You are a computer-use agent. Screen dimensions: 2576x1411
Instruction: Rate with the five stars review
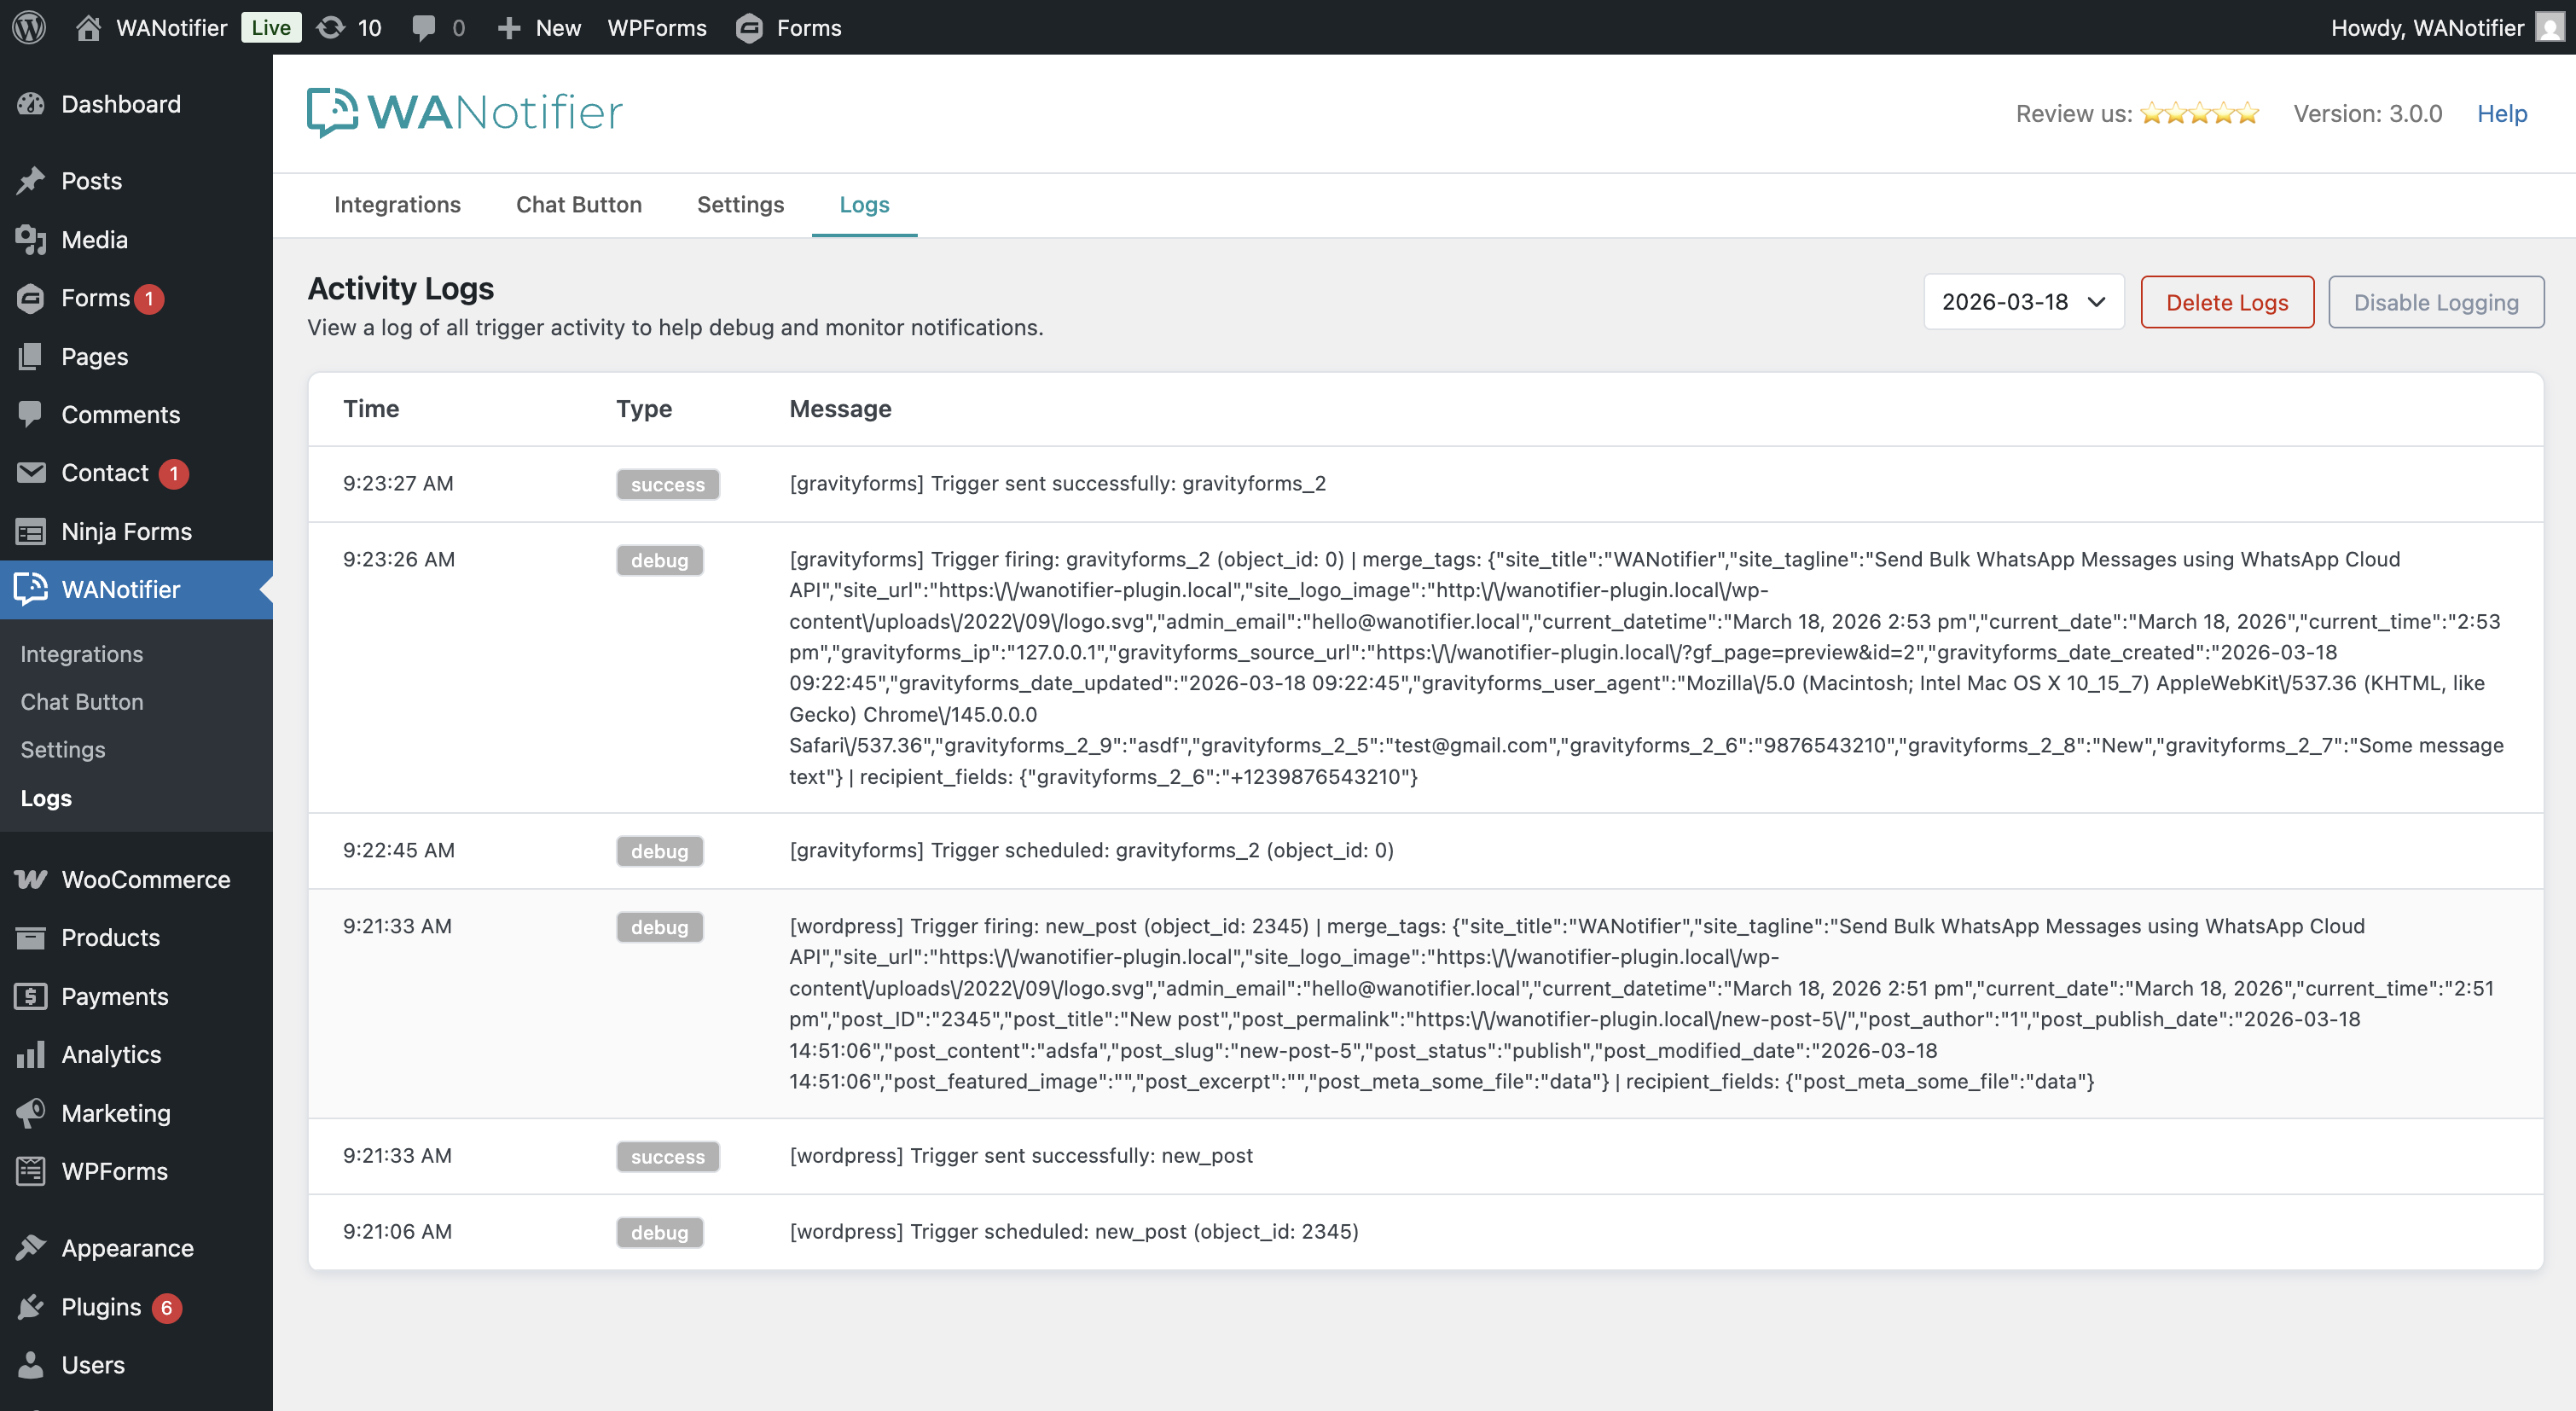point(2199,113)
